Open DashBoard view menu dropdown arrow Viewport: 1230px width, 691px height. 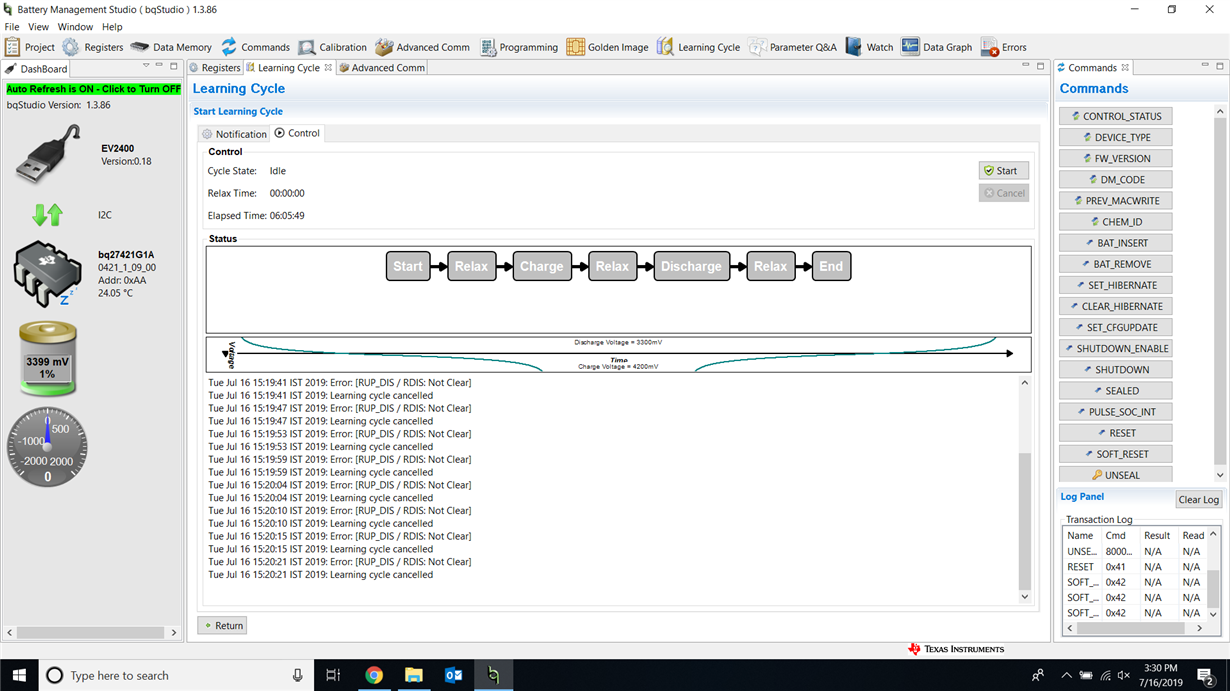[x=146, y=66]
